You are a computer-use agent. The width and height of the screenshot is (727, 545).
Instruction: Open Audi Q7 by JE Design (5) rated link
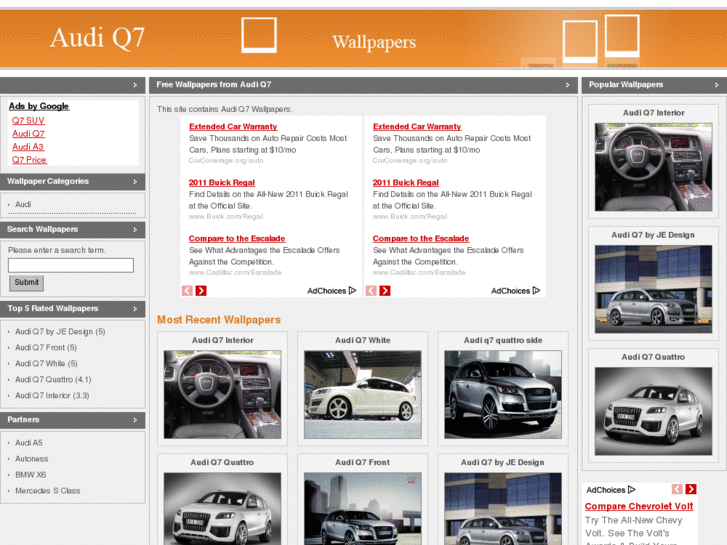60,332
